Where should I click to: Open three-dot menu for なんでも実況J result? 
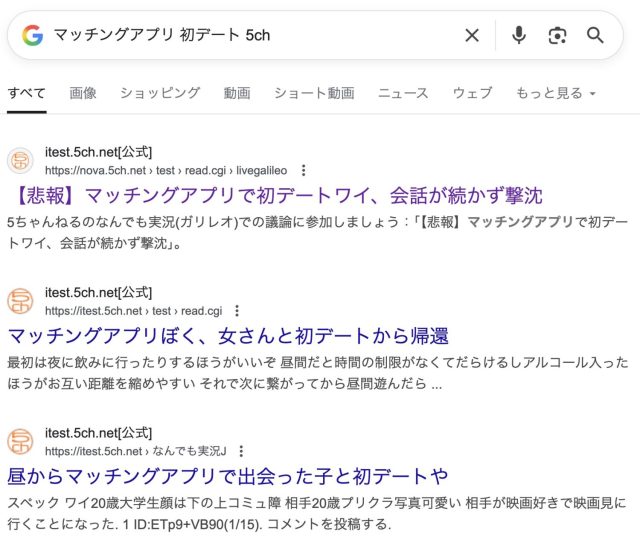click(241, 451)
